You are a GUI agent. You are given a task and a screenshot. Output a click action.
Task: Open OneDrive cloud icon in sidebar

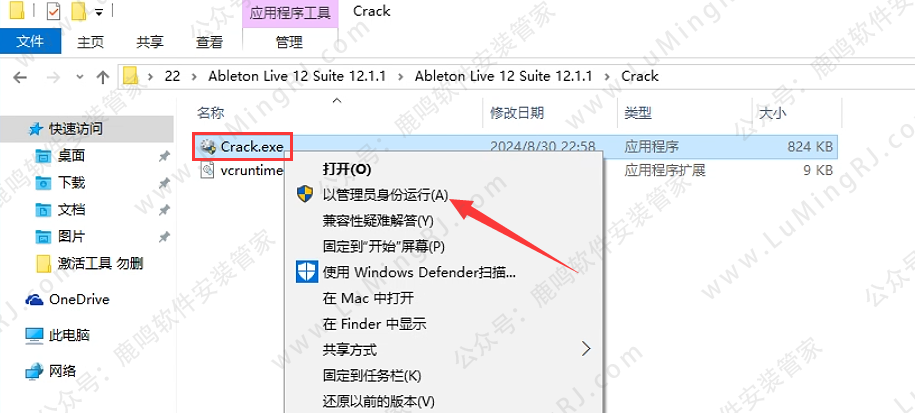coord(34,299)
